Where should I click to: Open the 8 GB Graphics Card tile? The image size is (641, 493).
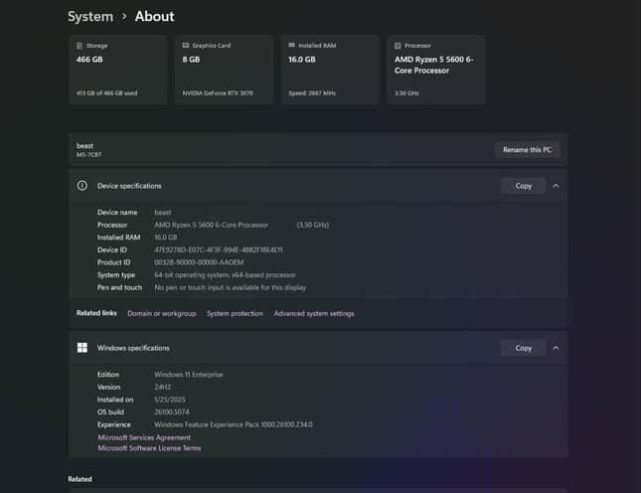pyautogui.click(x=224, y=69)
